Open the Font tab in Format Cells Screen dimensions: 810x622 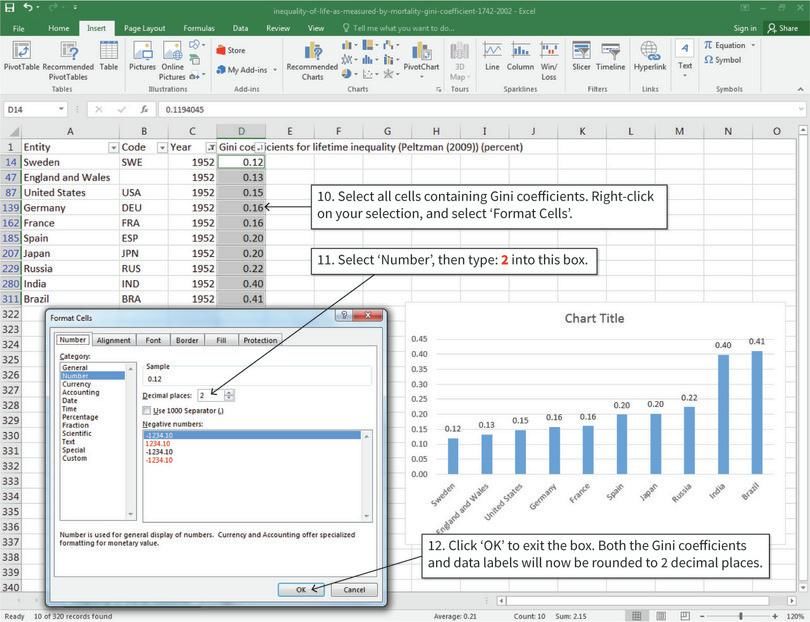click(x=153, y=340)
